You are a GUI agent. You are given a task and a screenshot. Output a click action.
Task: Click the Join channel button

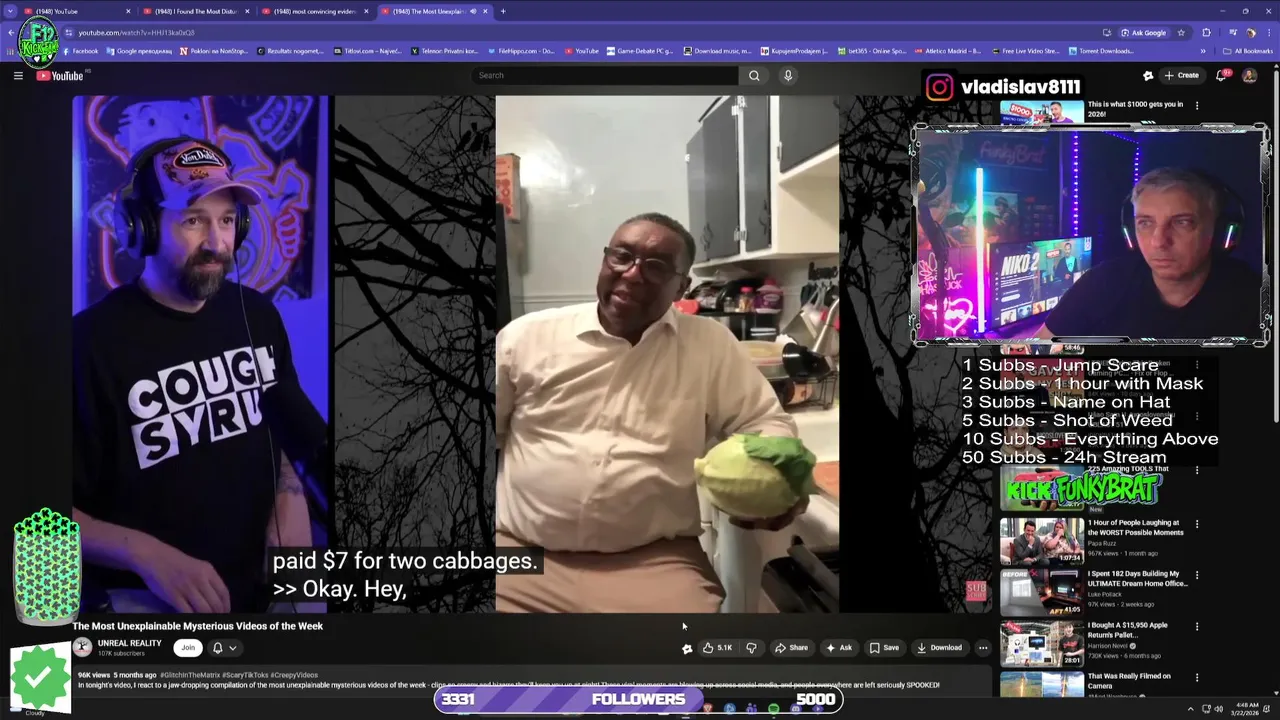(187, 648)
